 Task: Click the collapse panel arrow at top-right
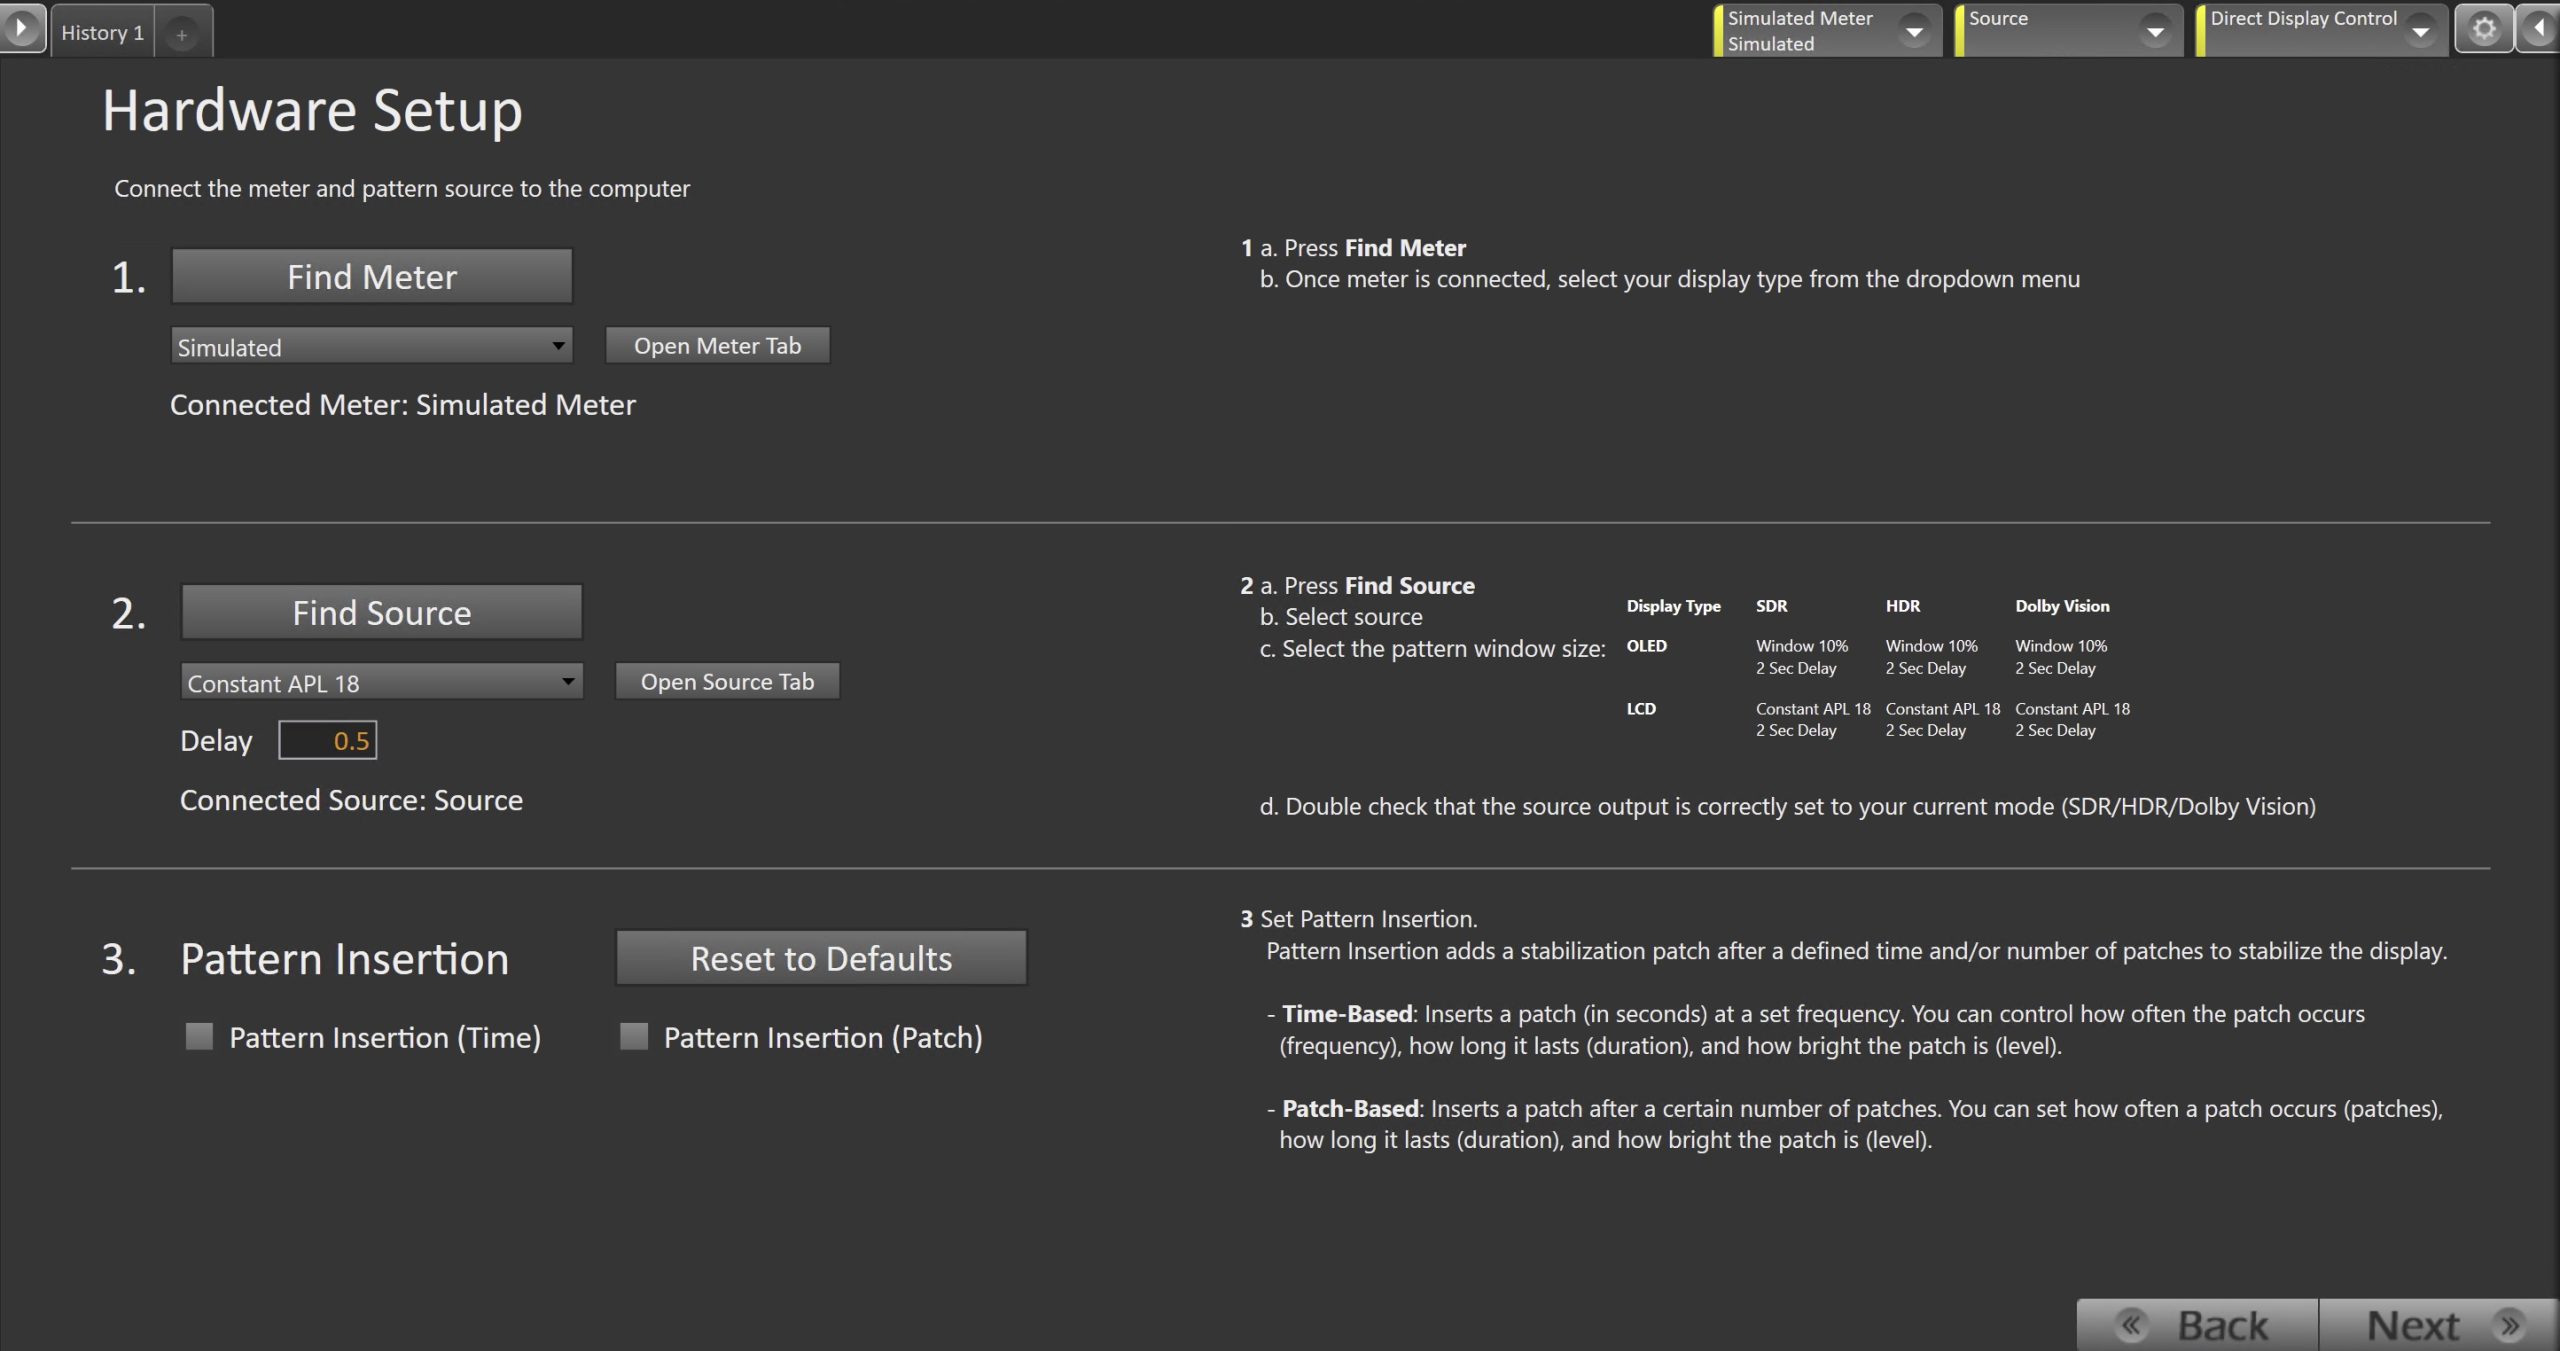point(2539,29)
